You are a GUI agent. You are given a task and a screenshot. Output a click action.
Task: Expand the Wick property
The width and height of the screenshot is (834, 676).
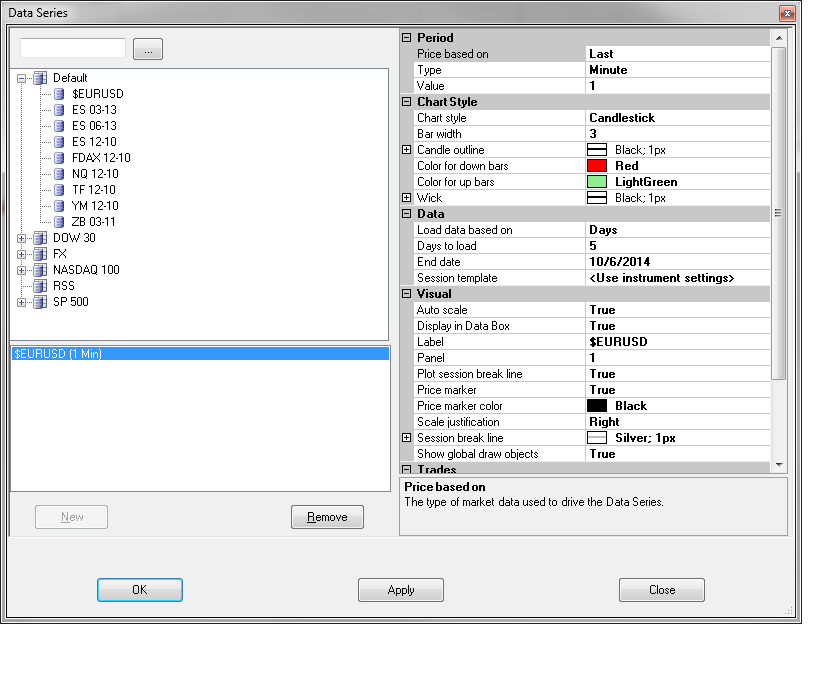pyautogui.click(x=406, y=197)
